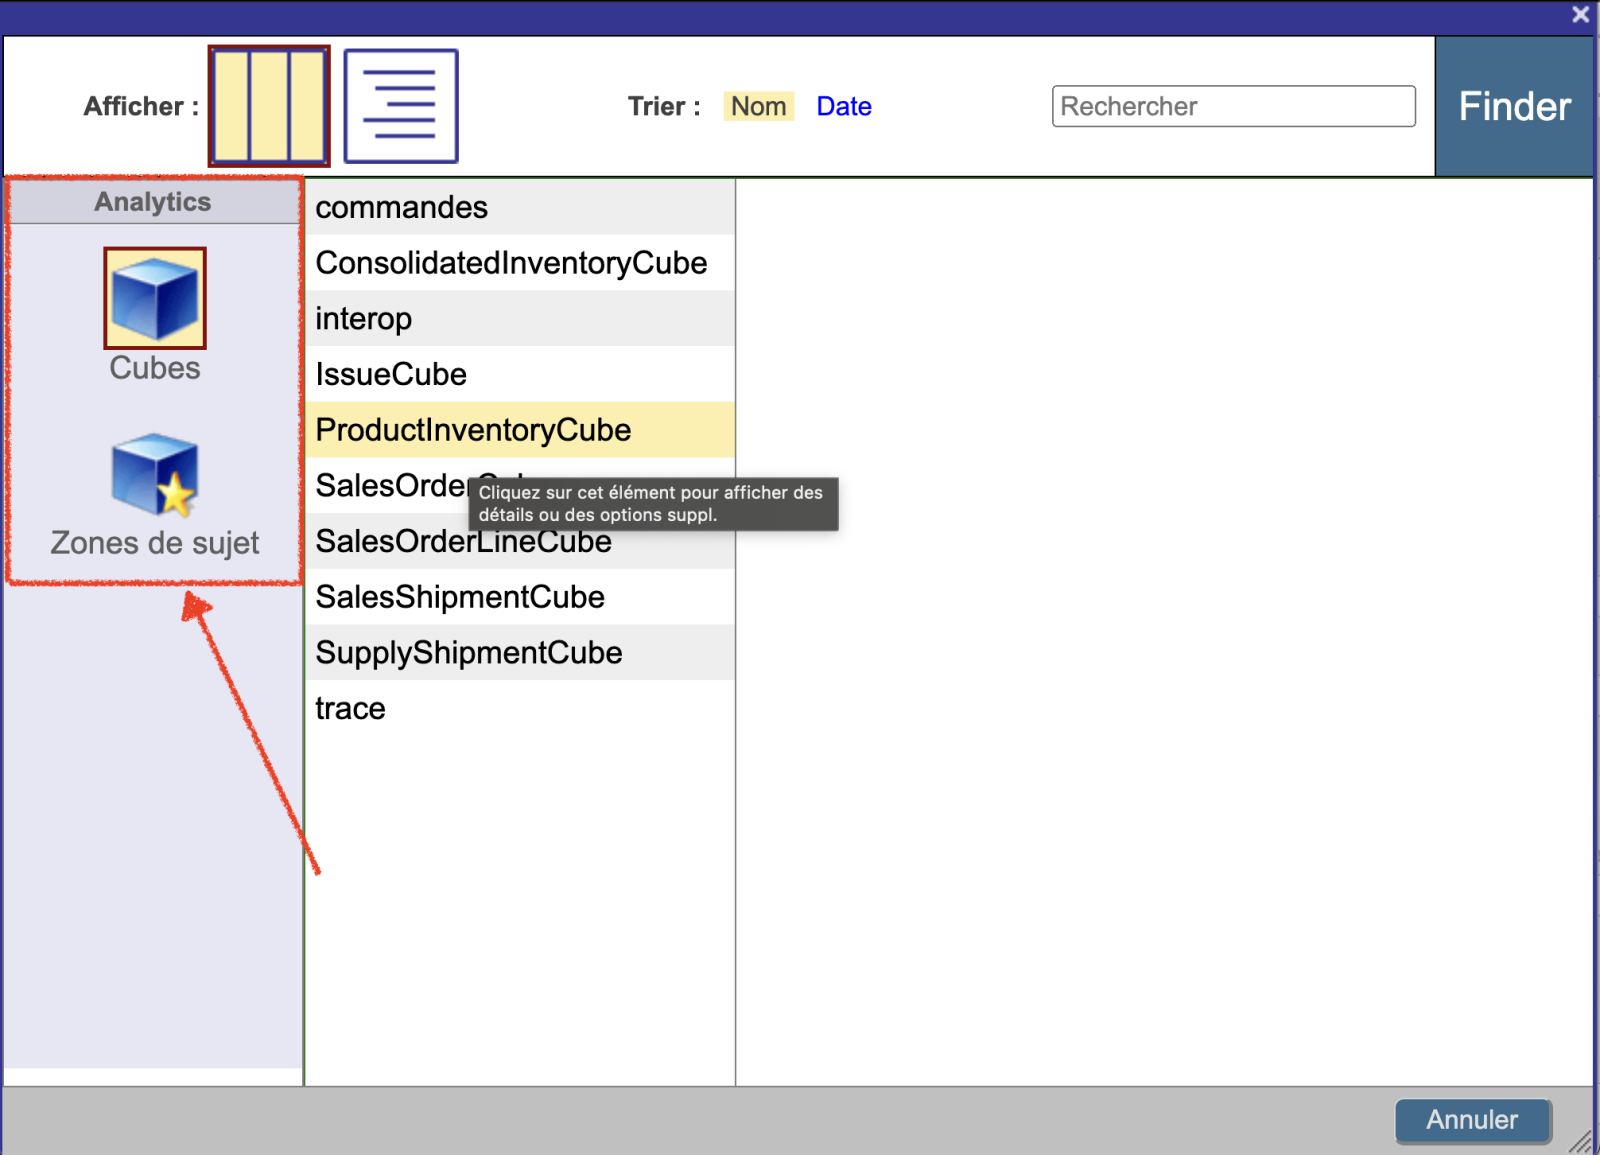Select SalesShipmentCube
Screen dimensions: 1600x1155
pyautogui.click(x=460, y=597)
